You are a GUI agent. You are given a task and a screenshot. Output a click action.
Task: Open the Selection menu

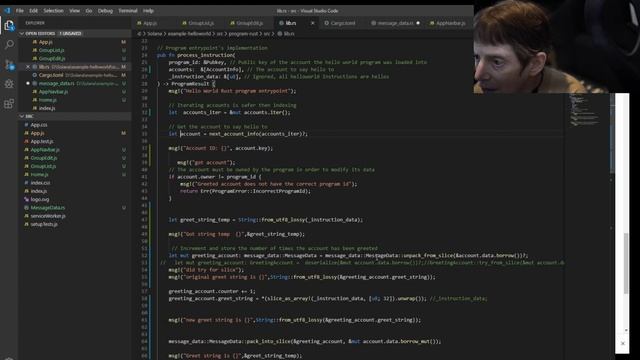pyautogui.click(x=53, y=11)
